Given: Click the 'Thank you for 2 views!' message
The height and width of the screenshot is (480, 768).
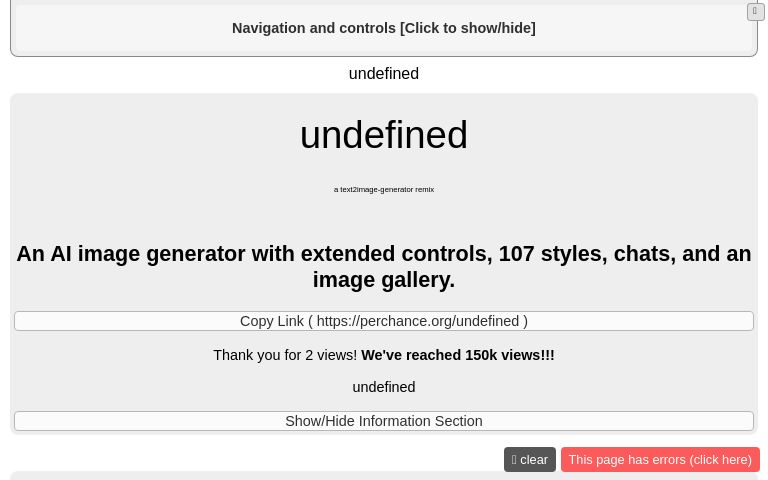Looking at the screenshot, I should tap(284, 355).
